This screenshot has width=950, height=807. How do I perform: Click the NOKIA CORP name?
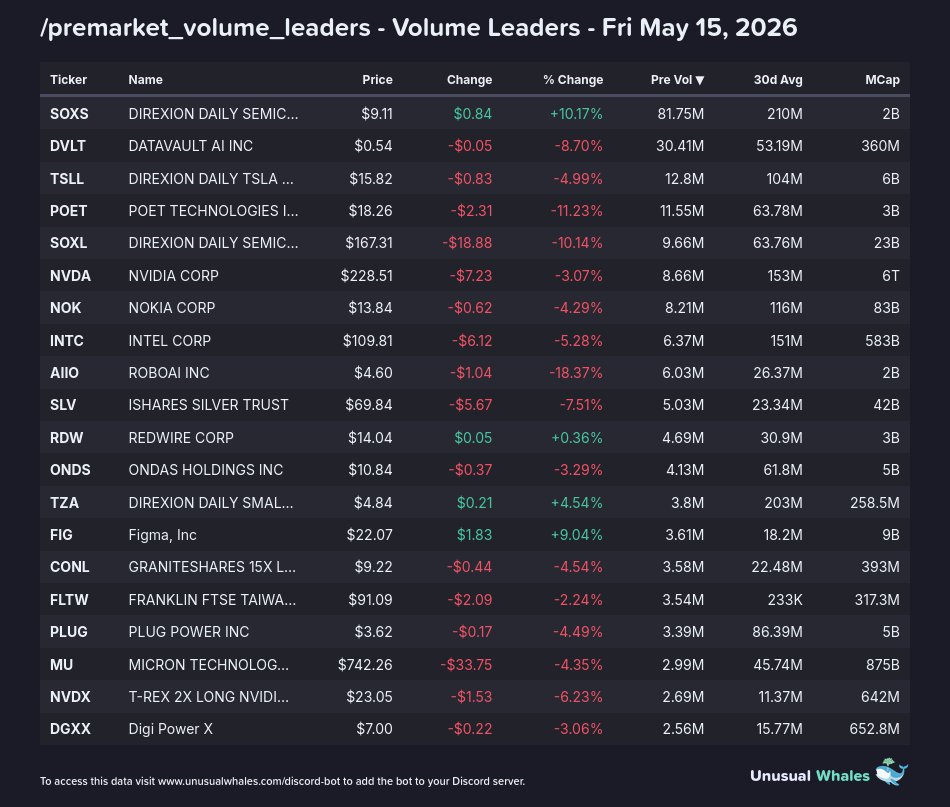click(171, 308)
